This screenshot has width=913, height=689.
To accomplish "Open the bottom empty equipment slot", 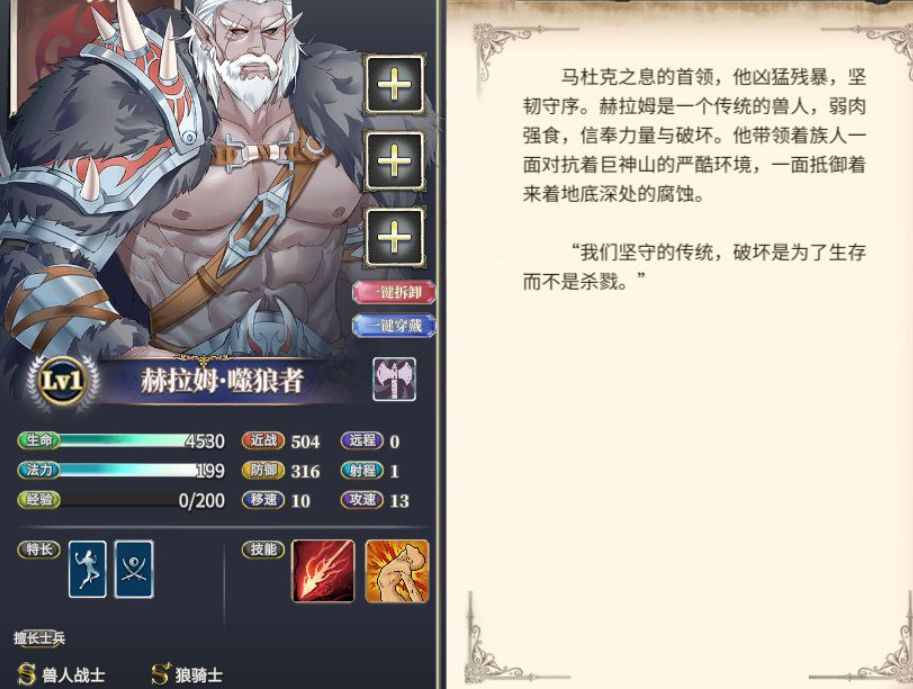I will coord(394,237).
